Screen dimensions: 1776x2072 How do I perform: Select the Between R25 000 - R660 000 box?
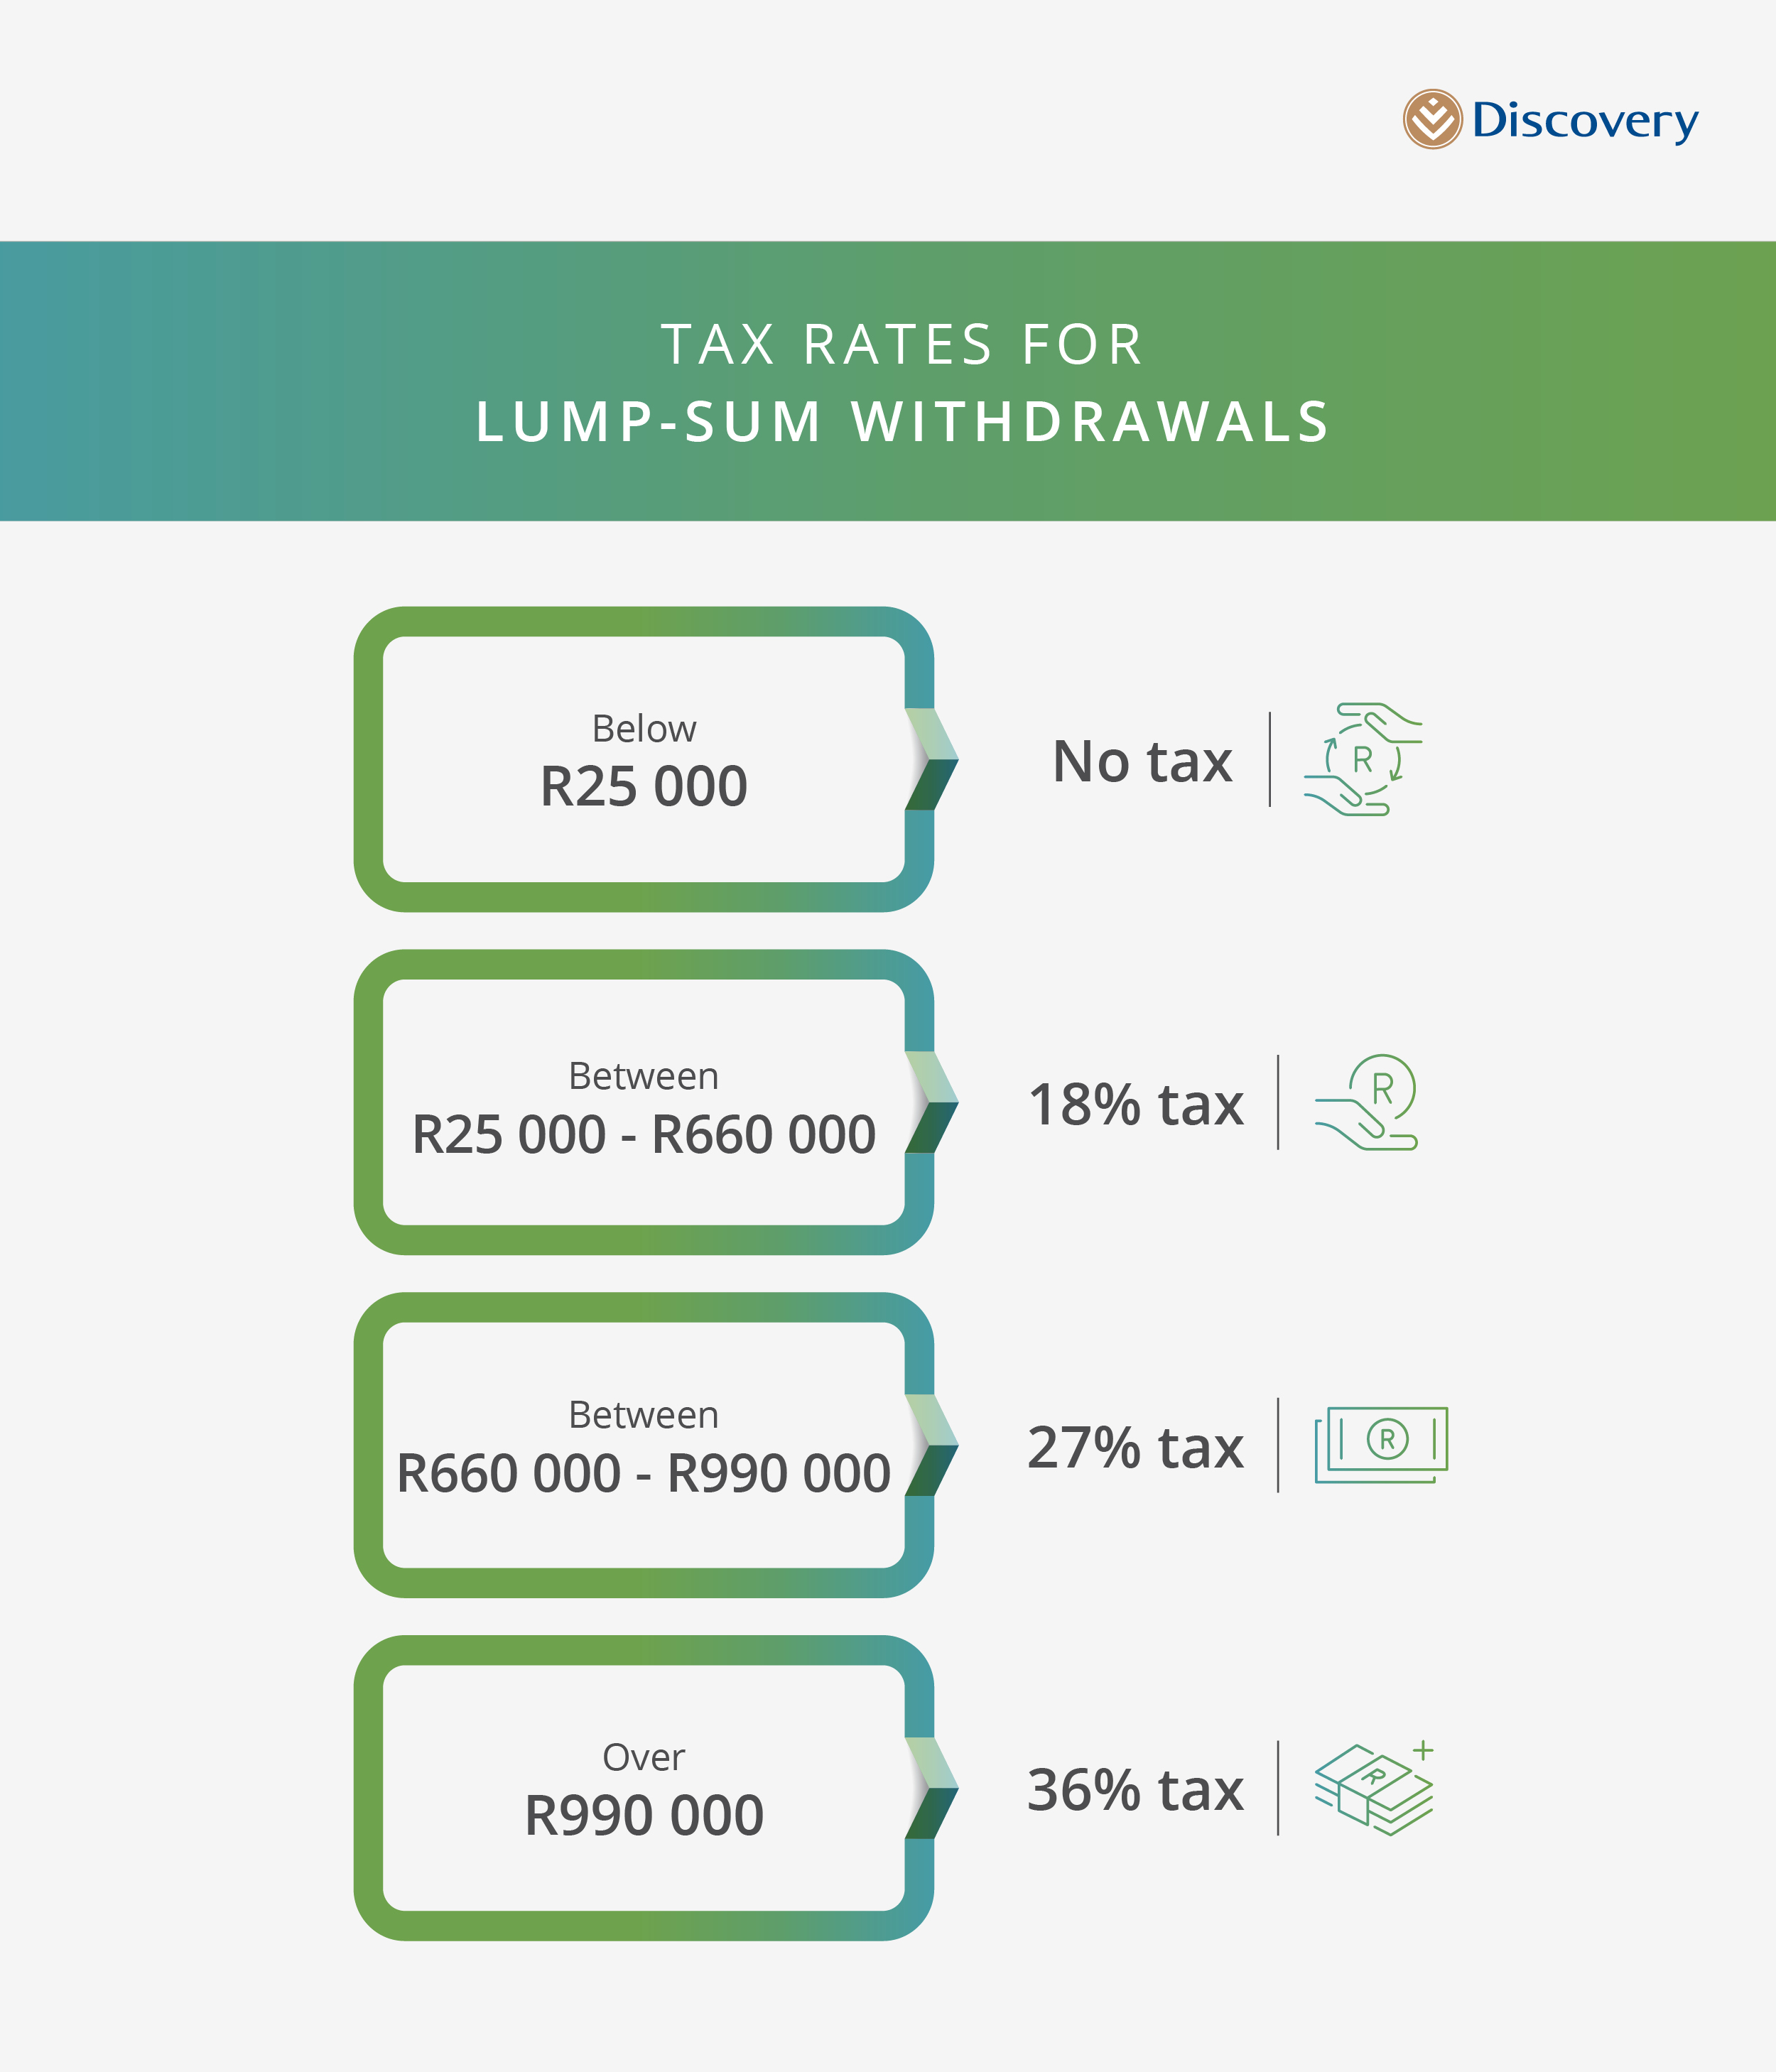[x=643, y=1103]
